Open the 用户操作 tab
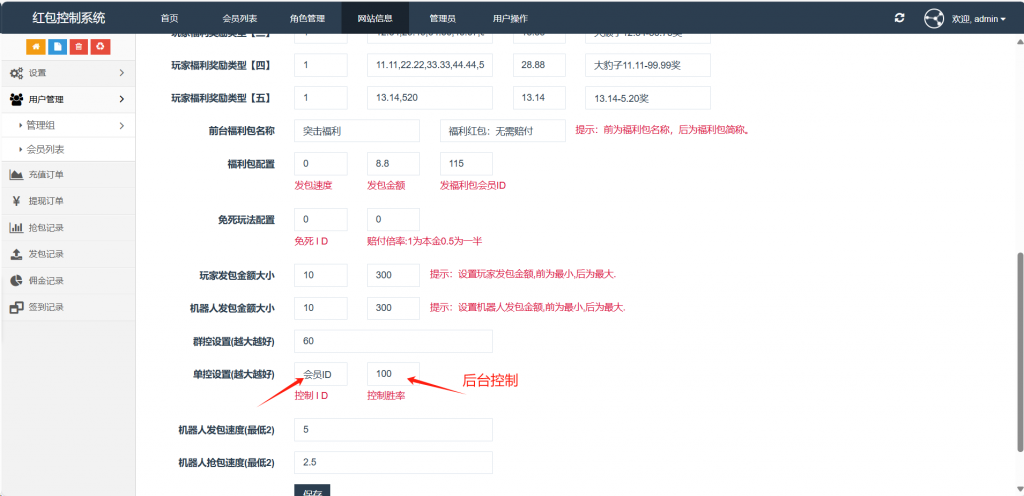Image resolution: width=1024 pixels, height=496 pixels. [x=510, y=18]
